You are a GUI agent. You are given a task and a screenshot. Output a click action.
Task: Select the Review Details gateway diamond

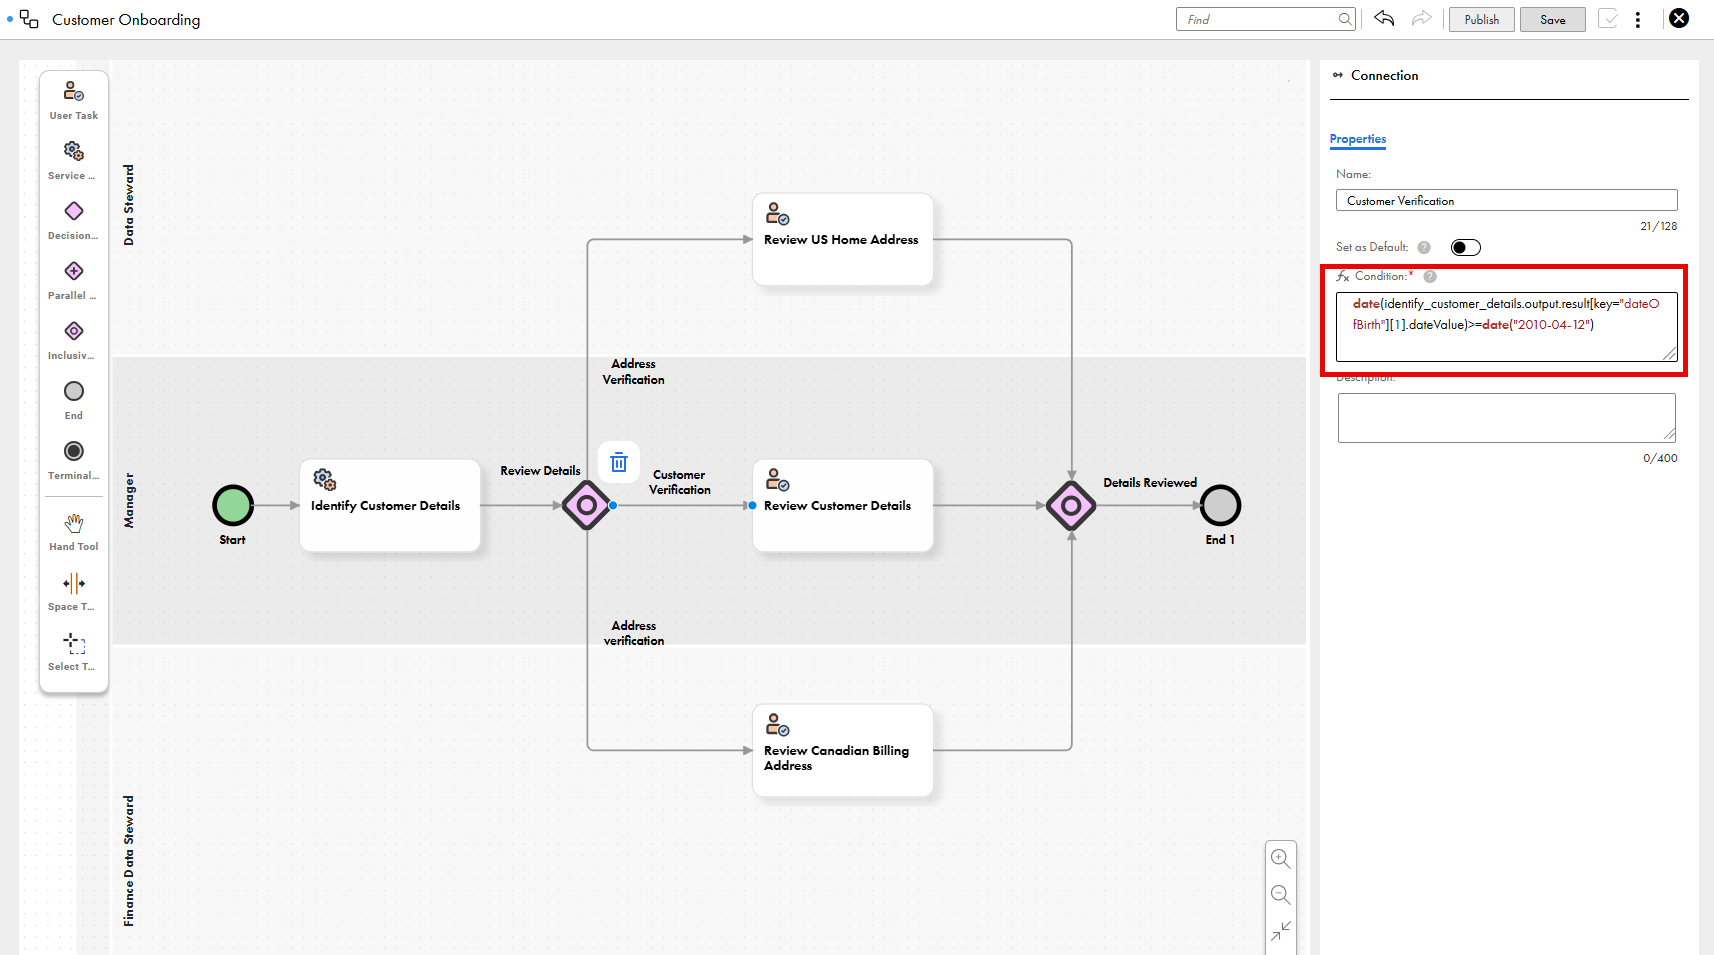(x=587, y=505)
